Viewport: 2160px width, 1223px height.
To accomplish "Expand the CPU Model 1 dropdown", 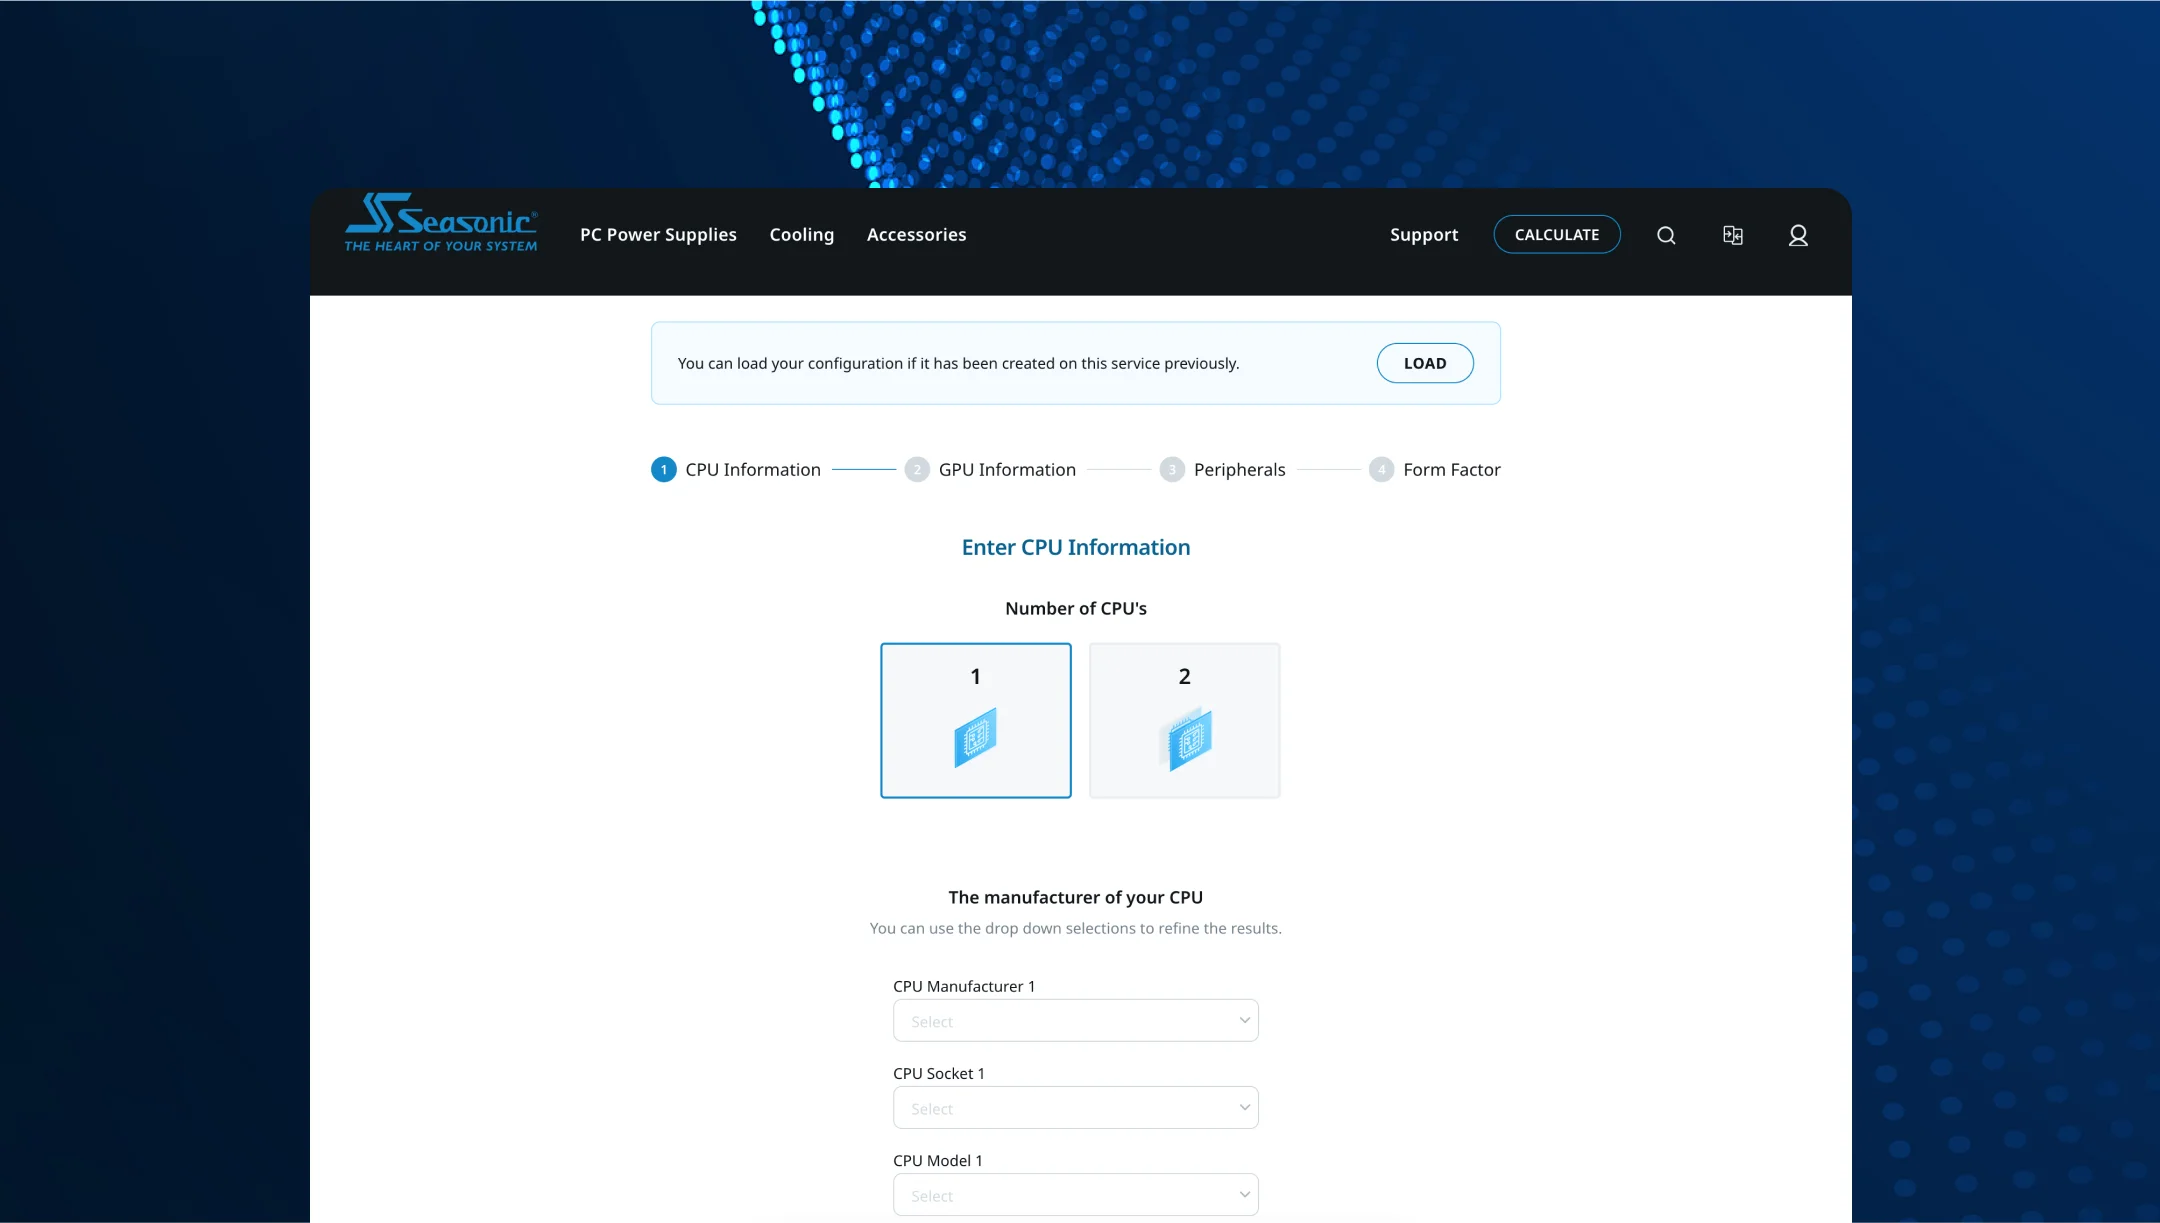I will (x=1075, y=1195).
